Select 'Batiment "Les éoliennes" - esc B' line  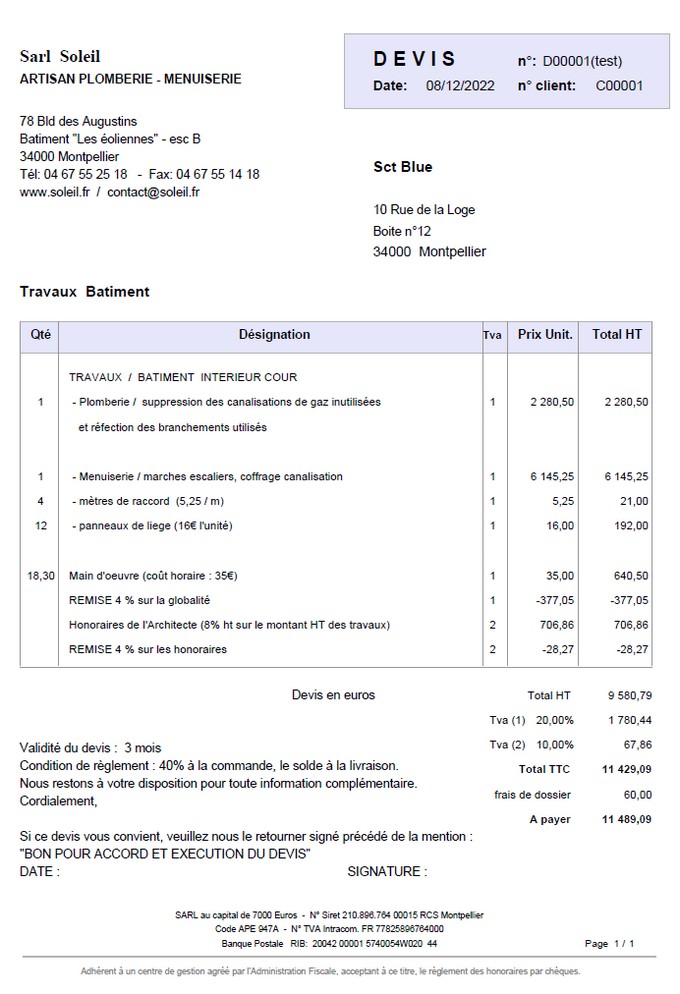pyautogui.click(x=110, y=139)
